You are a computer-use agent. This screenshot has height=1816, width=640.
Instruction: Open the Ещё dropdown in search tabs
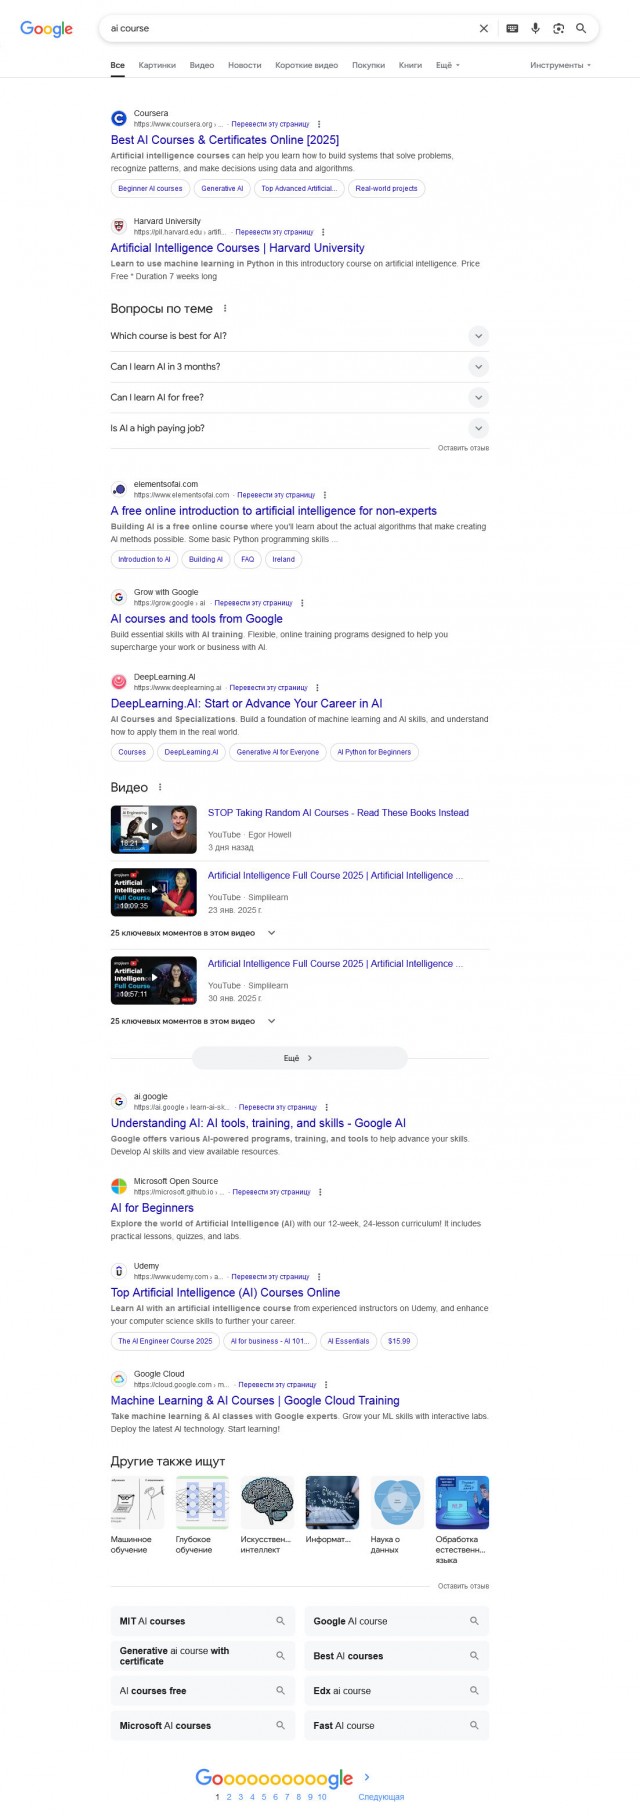point(448,65)
